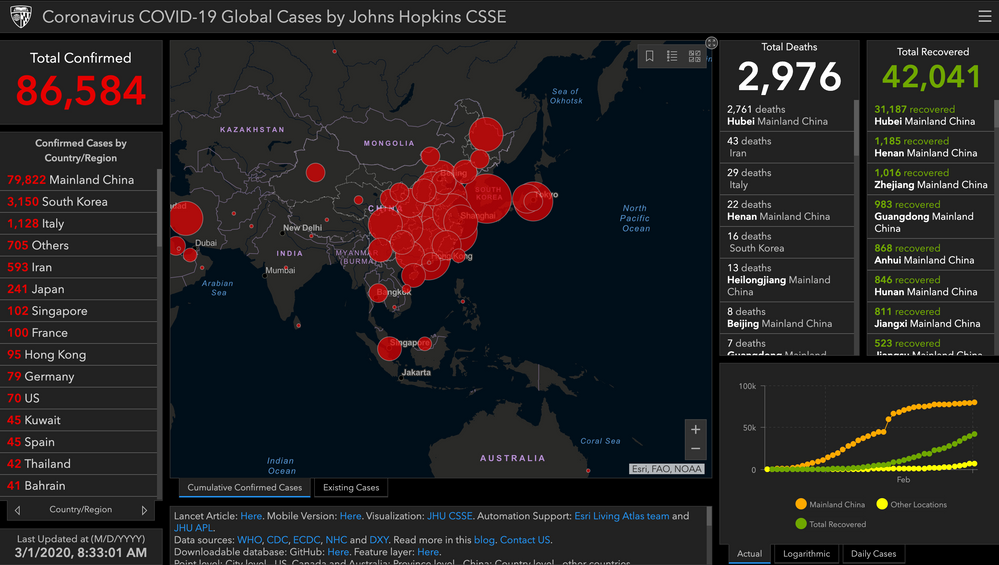Select the Actual chart tab
Screen dimensions: 999x565
pyautogui.click(x=749, y=554)
